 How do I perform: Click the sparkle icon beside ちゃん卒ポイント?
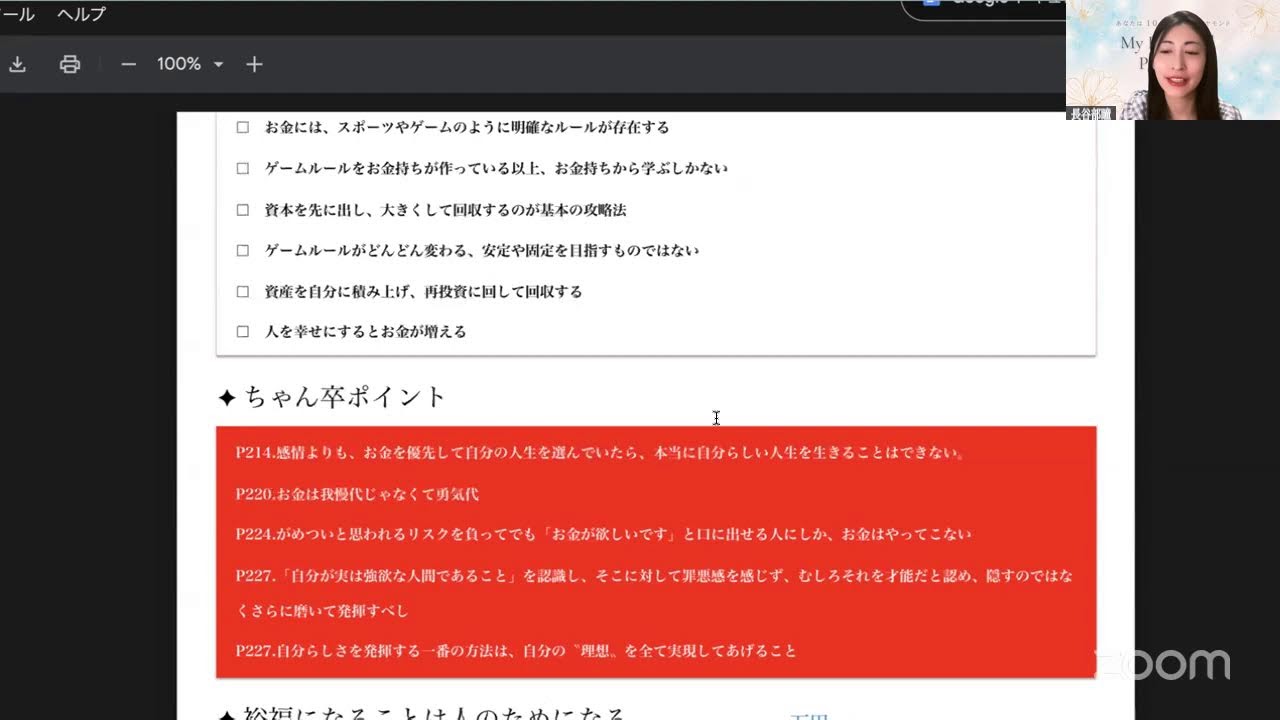[227, 398]
